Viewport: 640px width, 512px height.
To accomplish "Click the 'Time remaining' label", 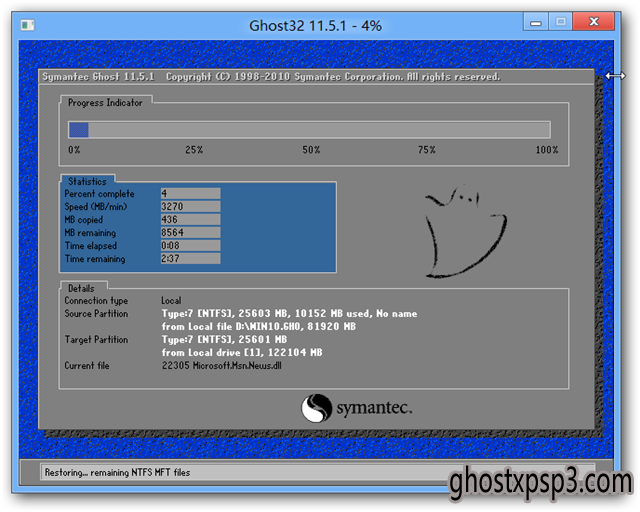I will pyautogui.click(x=95, y=259).
